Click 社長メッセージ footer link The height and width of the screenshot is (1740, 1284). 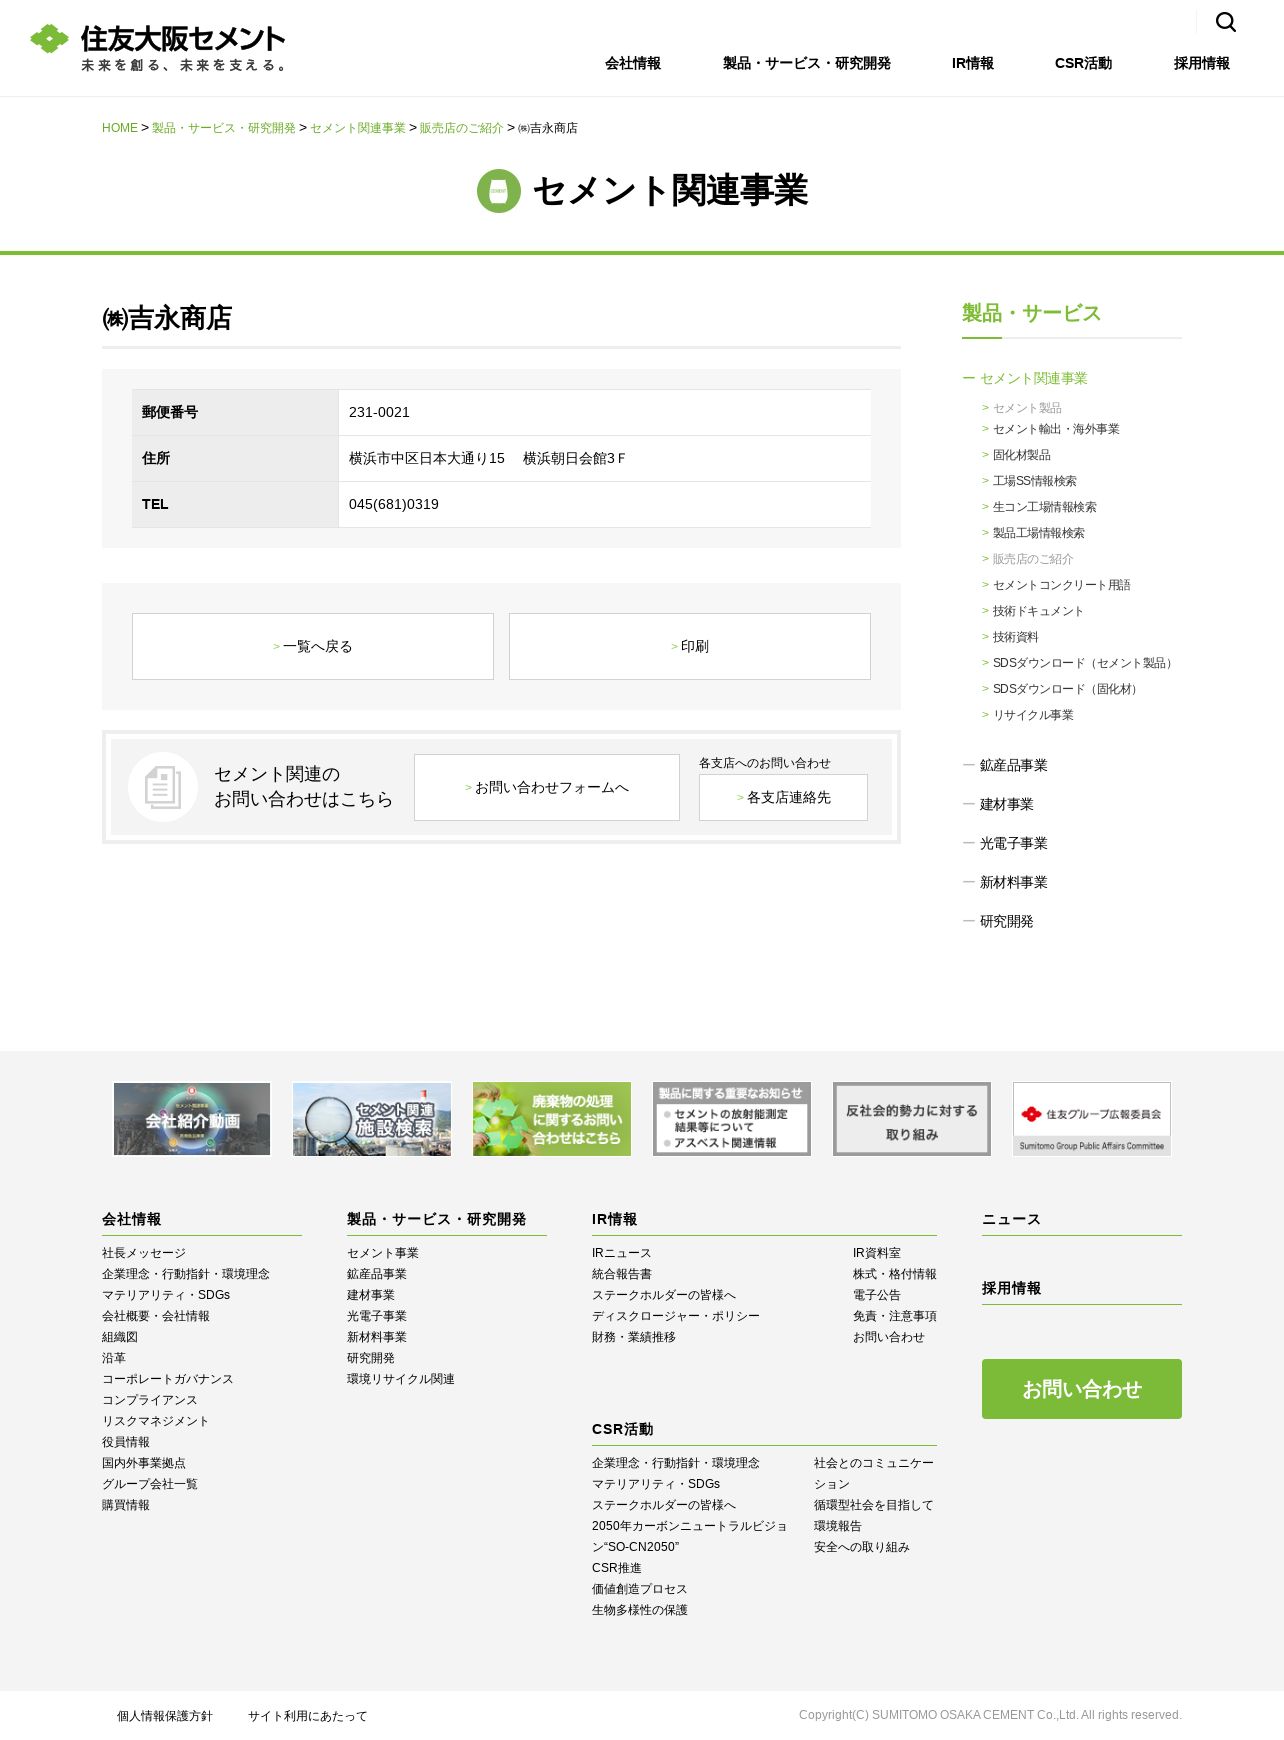[144, 1253]
